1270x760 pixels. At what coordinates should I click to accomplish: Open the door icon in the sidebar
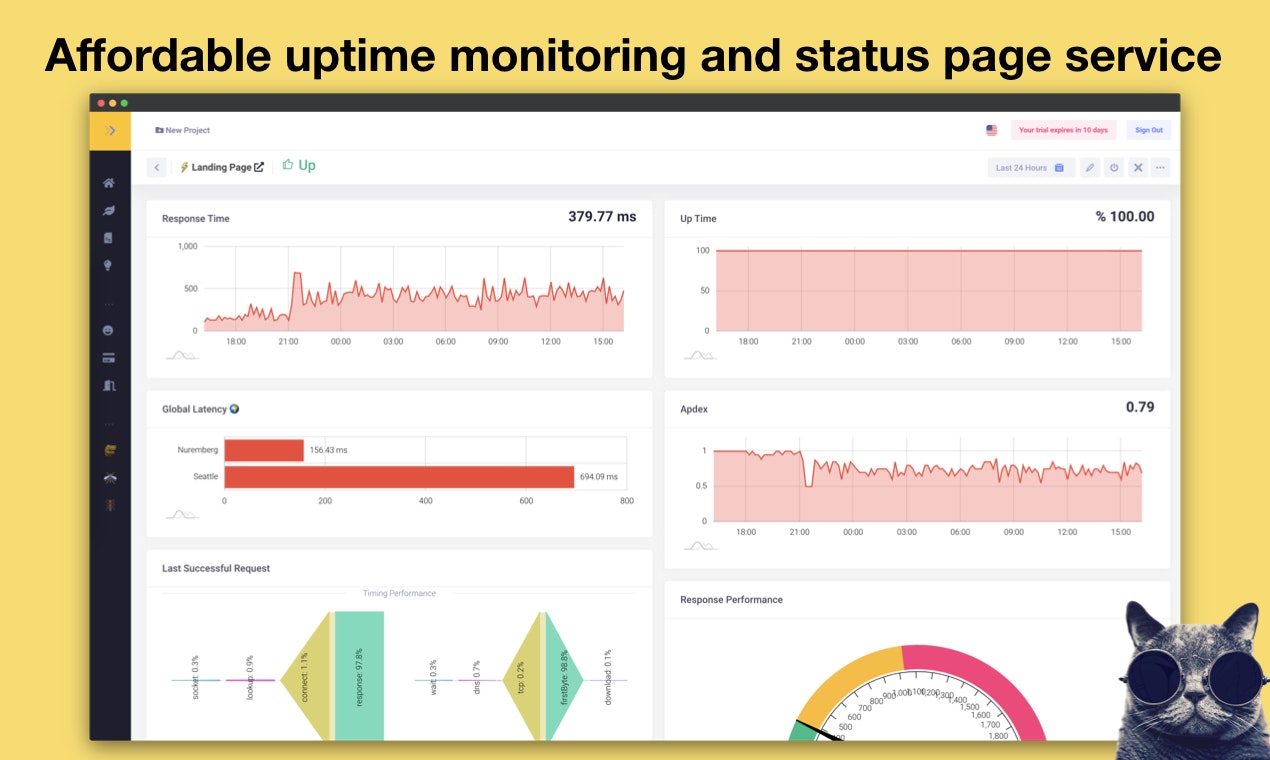[x=109, y=385]
